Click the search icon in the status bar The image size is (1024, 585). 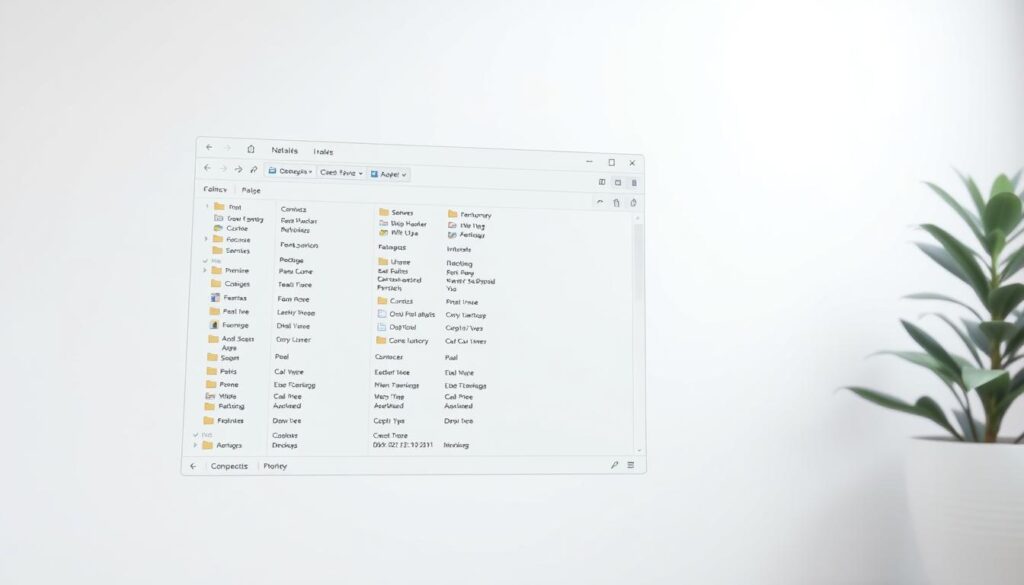613,466
